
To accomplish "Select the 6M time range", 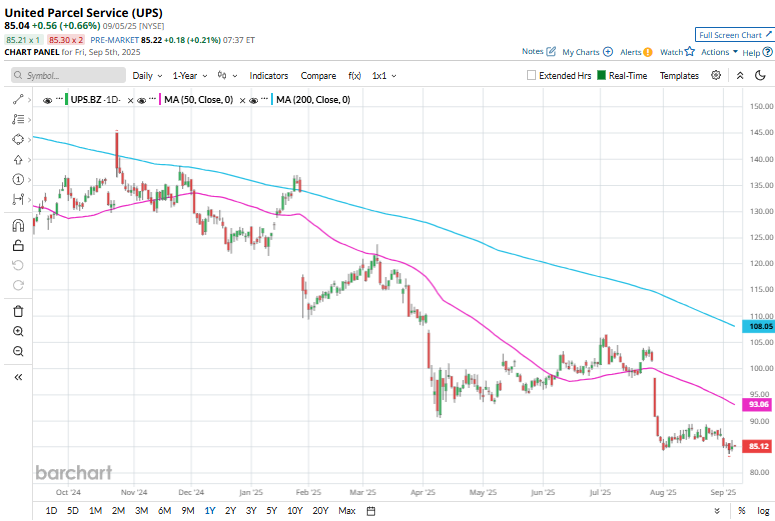I will [x=165, y=511].
